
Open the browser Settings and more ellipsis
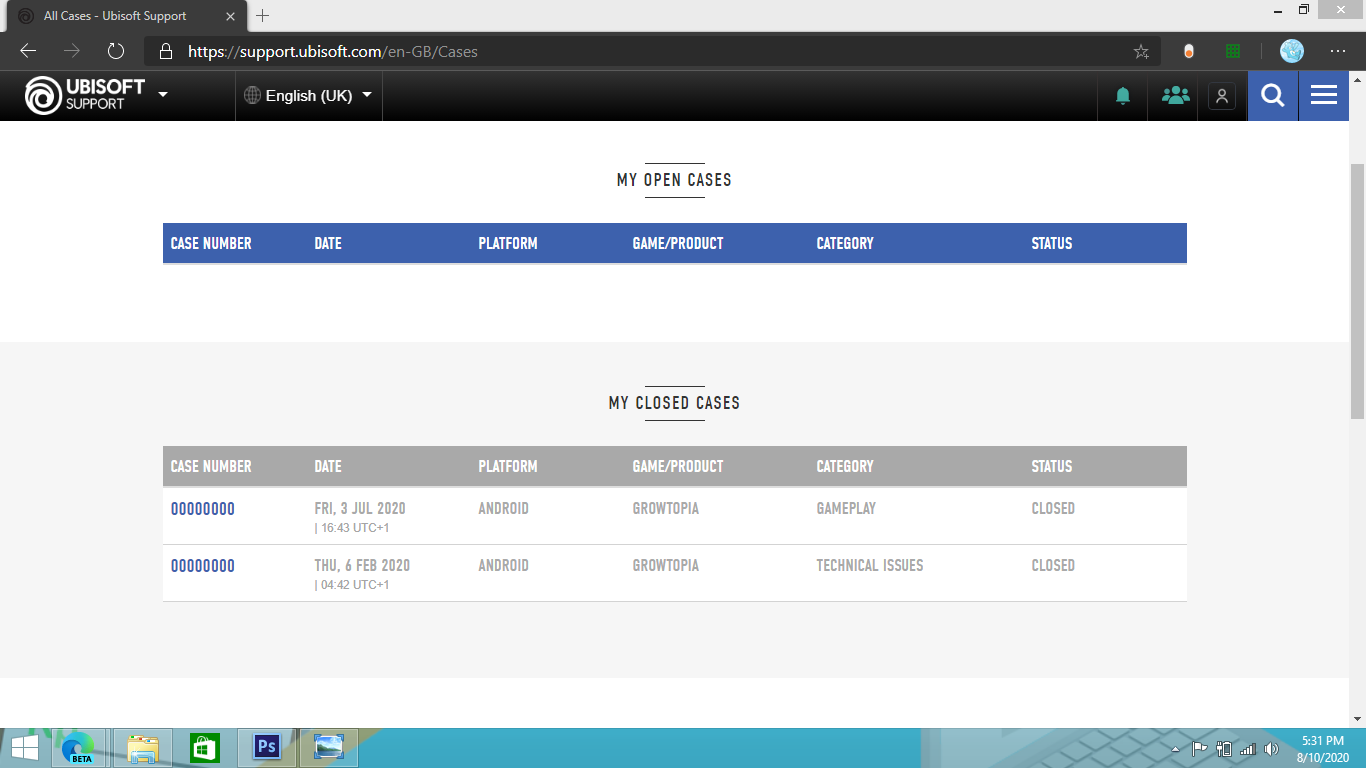tap(1338, 51)
